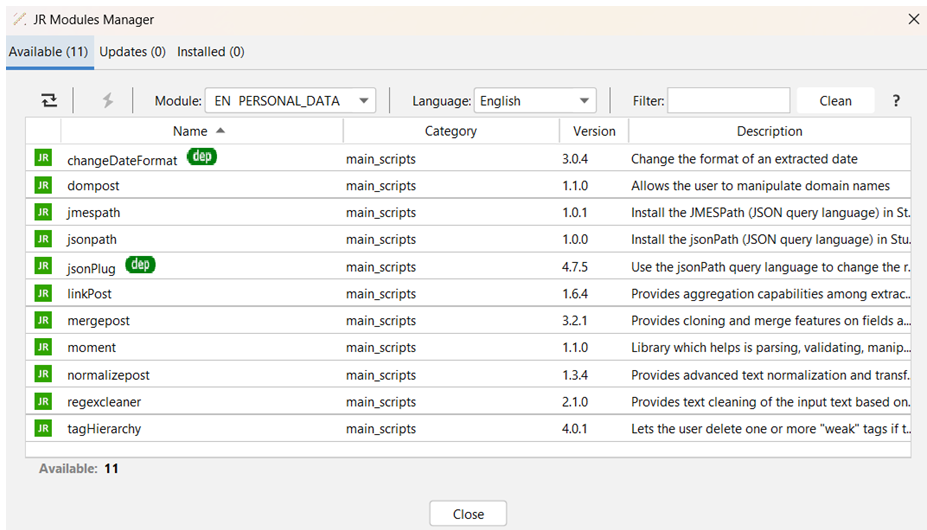The image size is (927, 530).
Task: Click the lightning bolt install icon
Action: point(107,100)
